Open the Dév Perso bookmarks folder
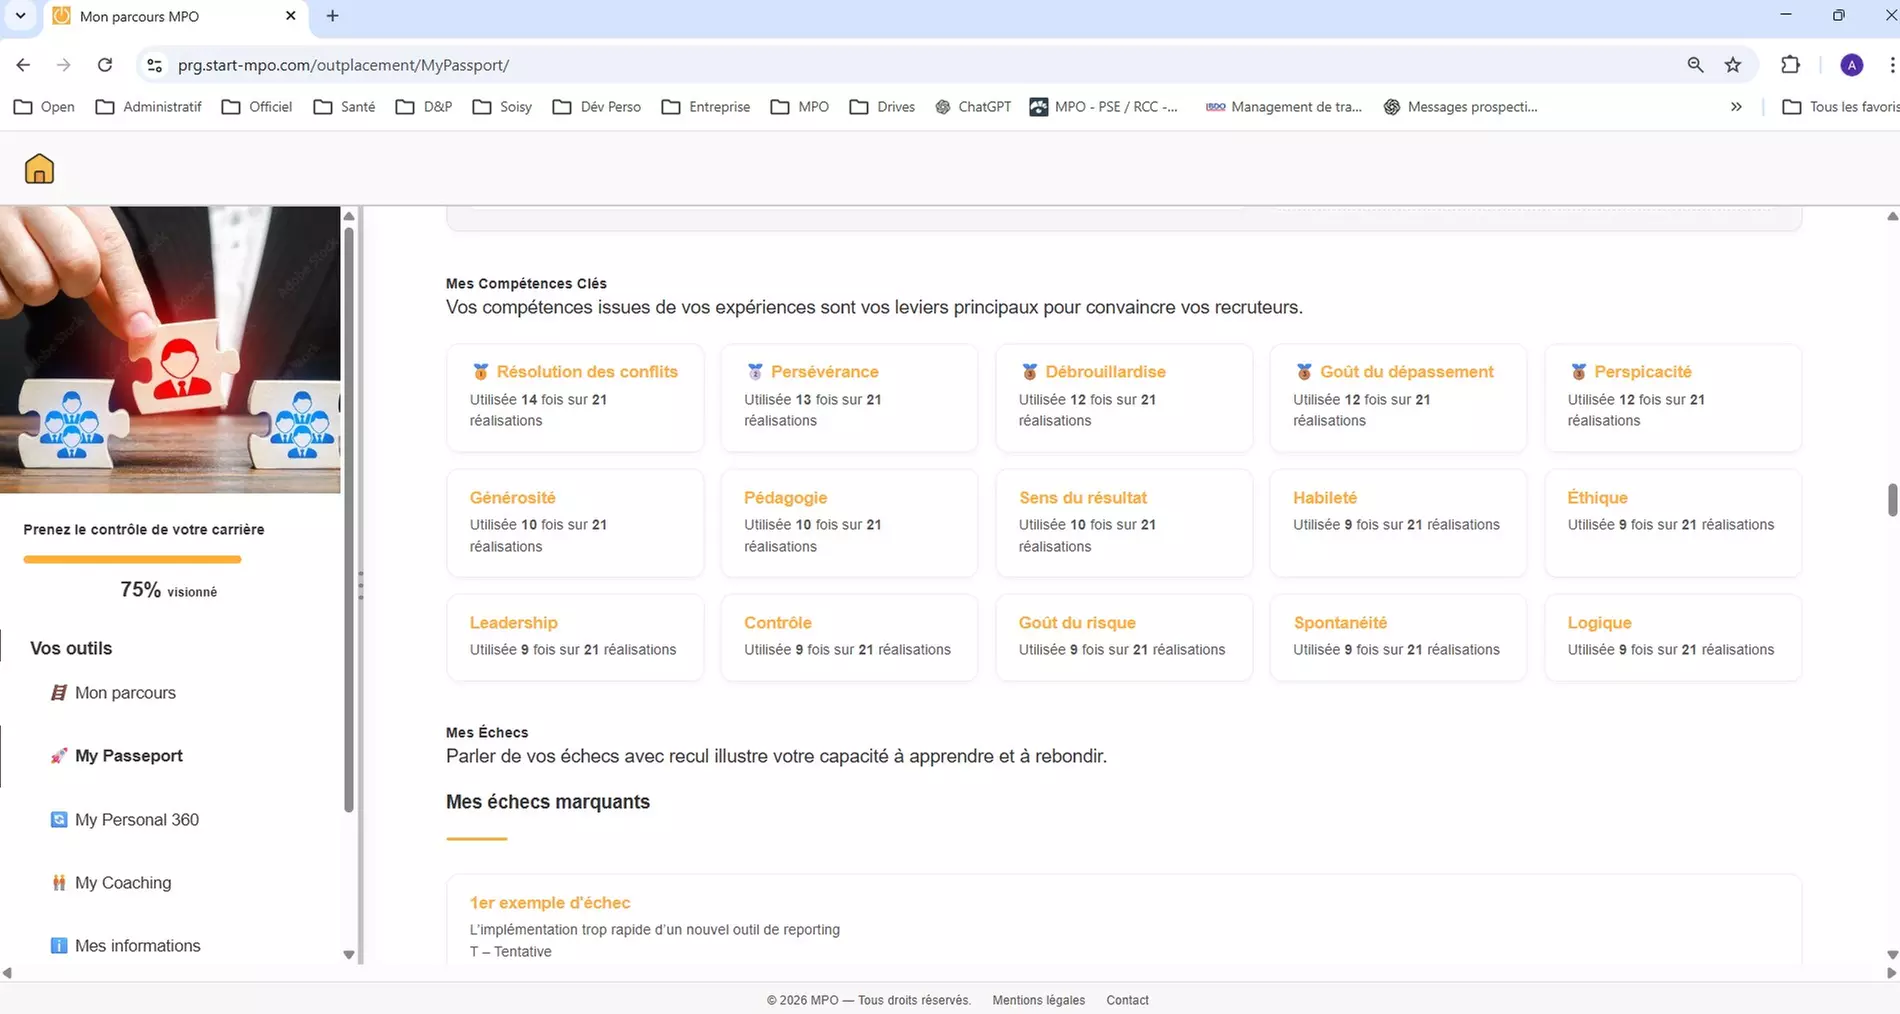Viewport: 1900px width, 1014px height. click(x=596, y=106)
